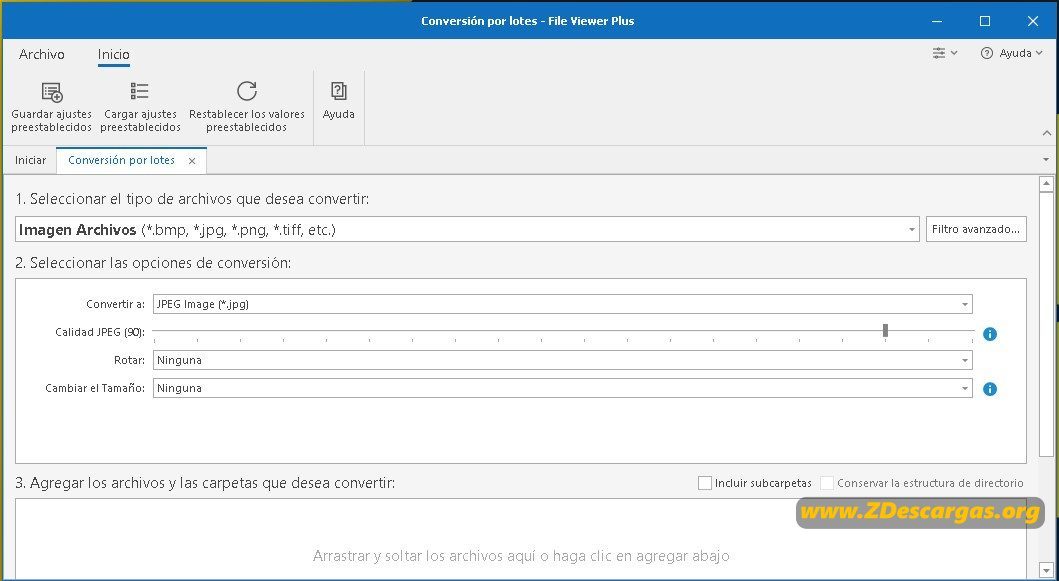Minimize the File Viewer Plus window
The image size is (1059, 581).
pyautogui.click(x=937, y=21)
